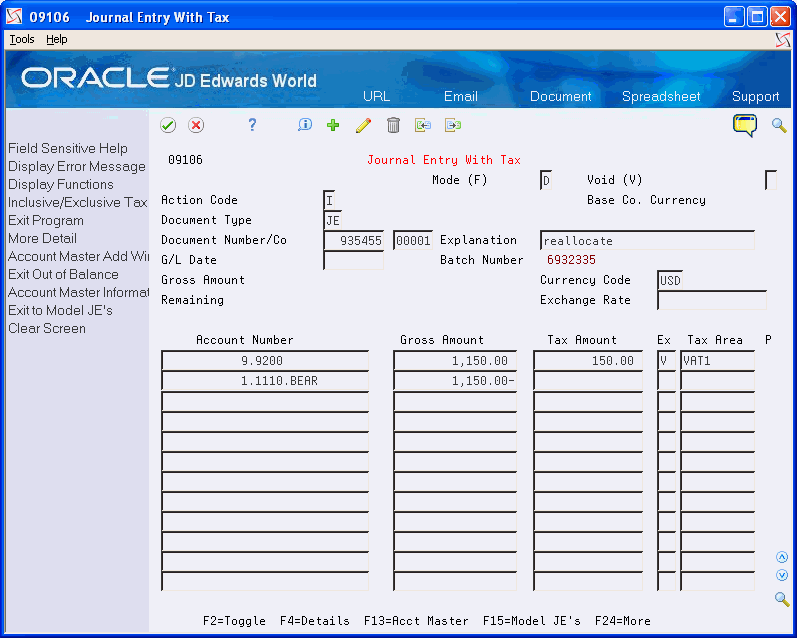Select the pencil change icon
The width and height of the screenshot is (797, 638).
pos(363,125)
